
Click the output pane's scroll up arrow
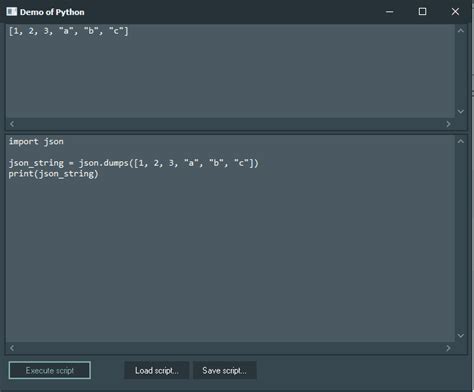pyautogui.click(x=461, y=31)
